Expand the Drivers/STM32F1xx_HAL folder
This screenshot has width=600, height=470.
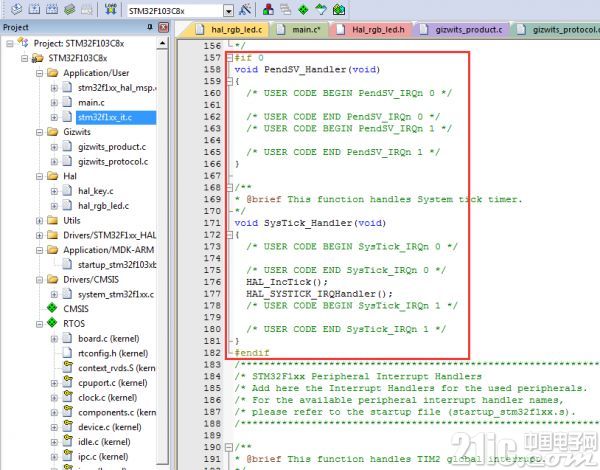click(39, 235)
